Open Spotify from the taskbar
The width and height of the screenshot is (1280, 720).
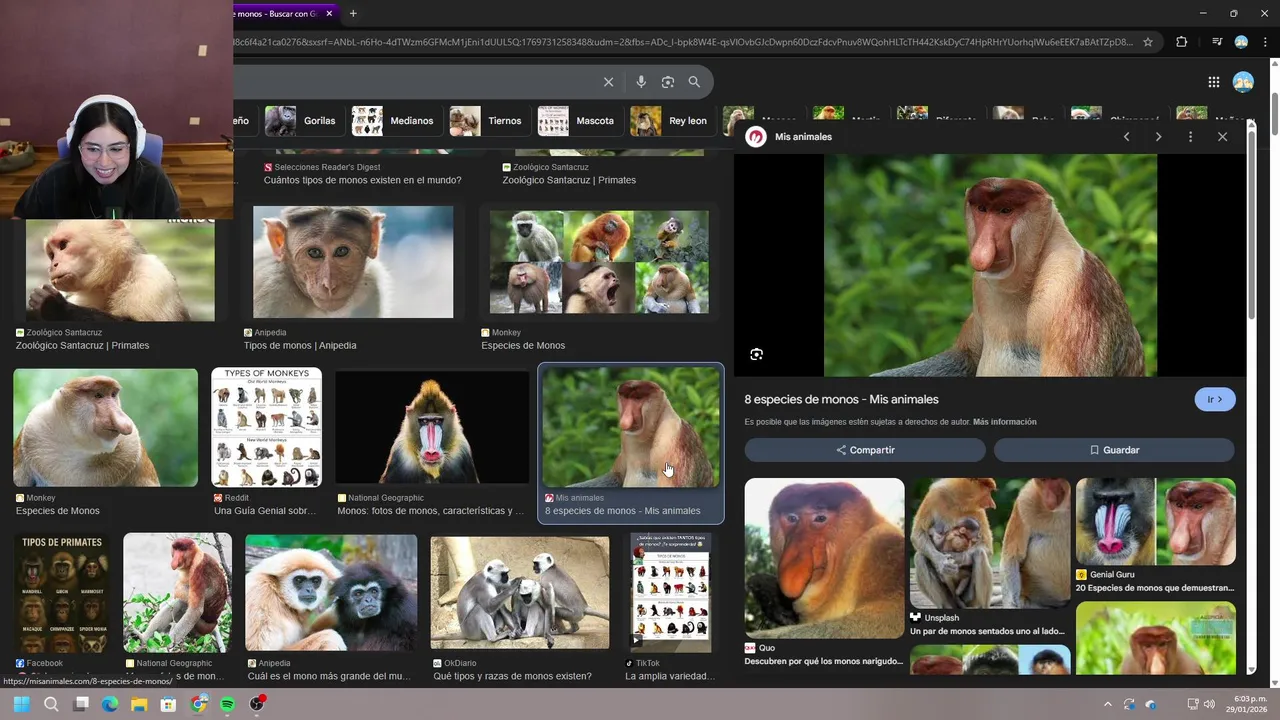tap(227, 704)
